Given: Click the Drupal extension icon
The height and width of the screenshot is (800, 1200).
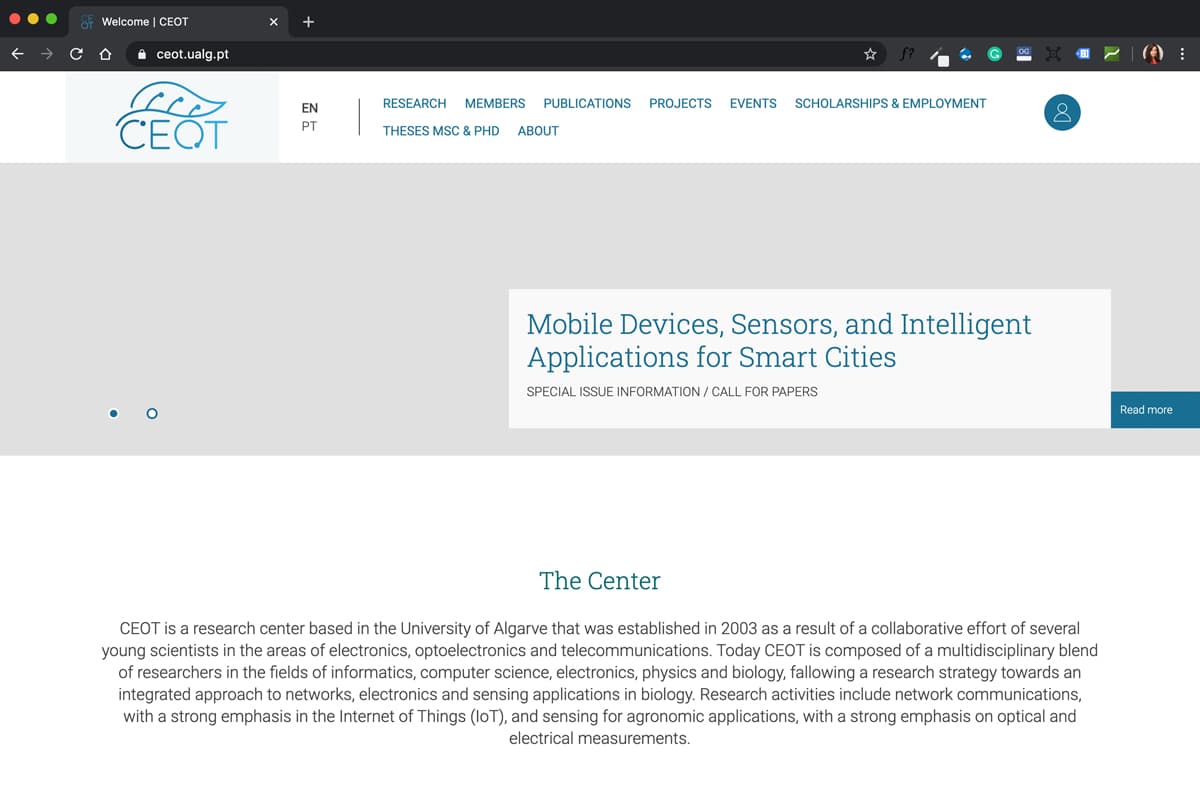Looking at the screenshot, I should (966, 54).
